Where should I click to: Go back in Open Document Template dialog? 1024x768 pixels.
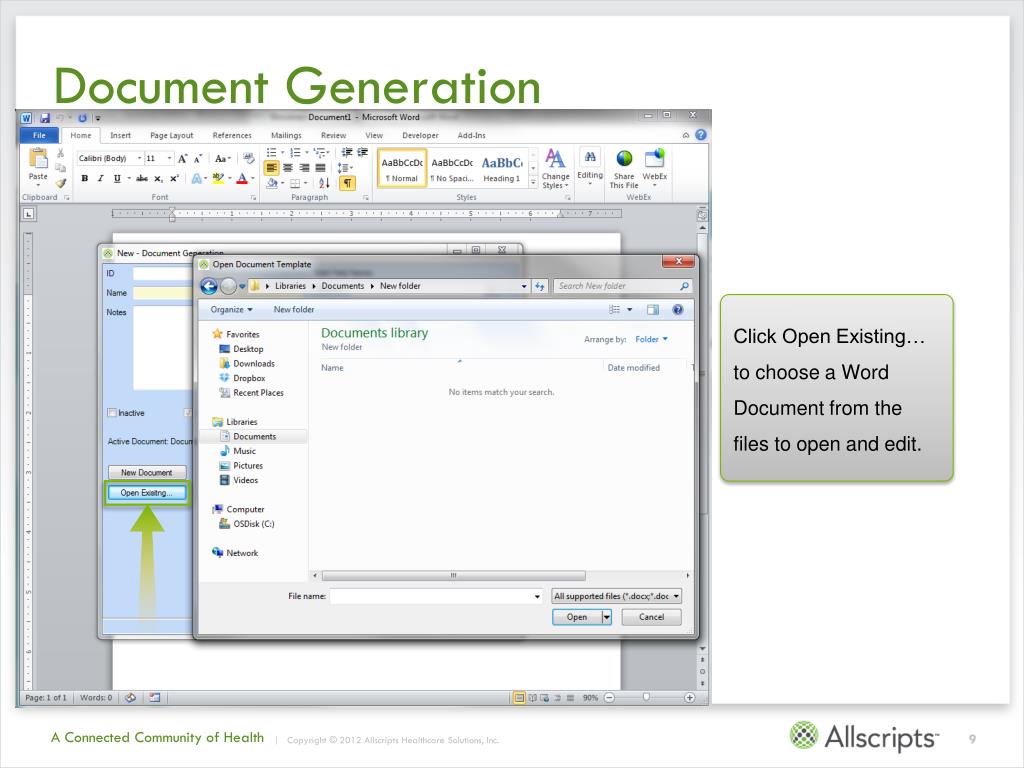209,286
